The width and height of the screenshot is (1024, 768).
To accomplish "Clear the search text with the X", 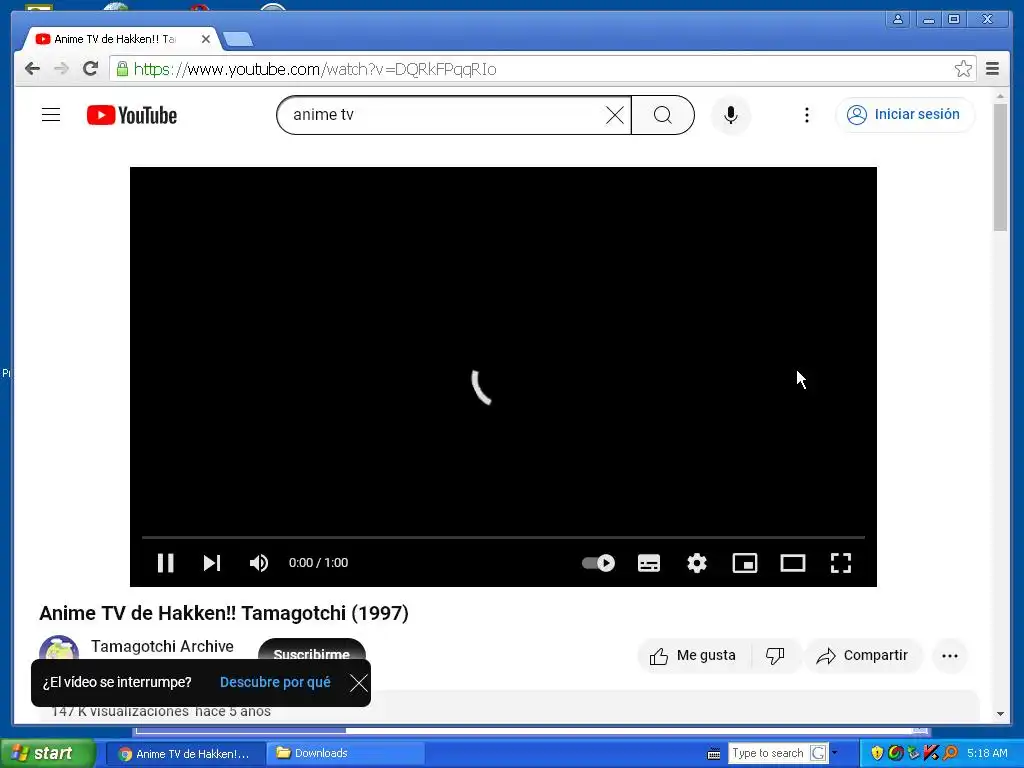I will 615,115.
